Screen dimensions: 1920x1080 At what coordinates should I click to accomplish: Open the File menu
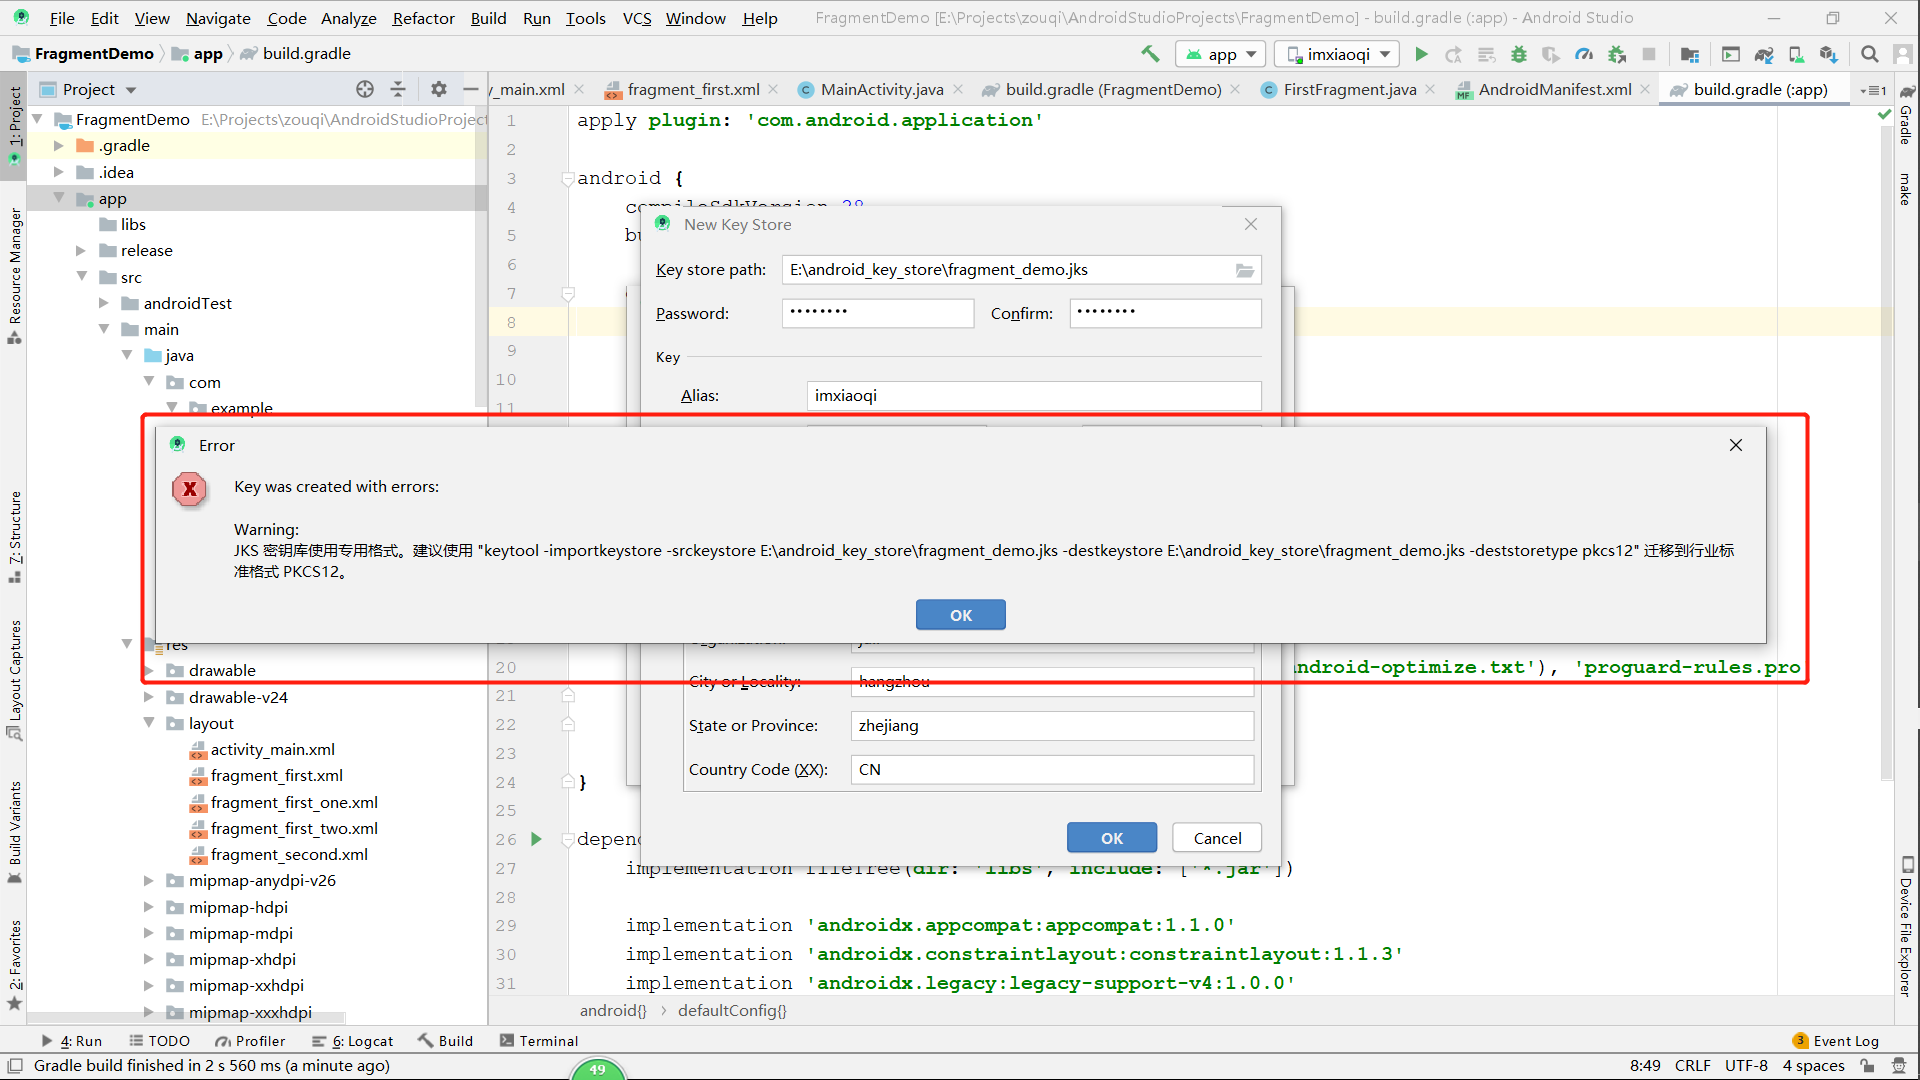coord(62,18)
